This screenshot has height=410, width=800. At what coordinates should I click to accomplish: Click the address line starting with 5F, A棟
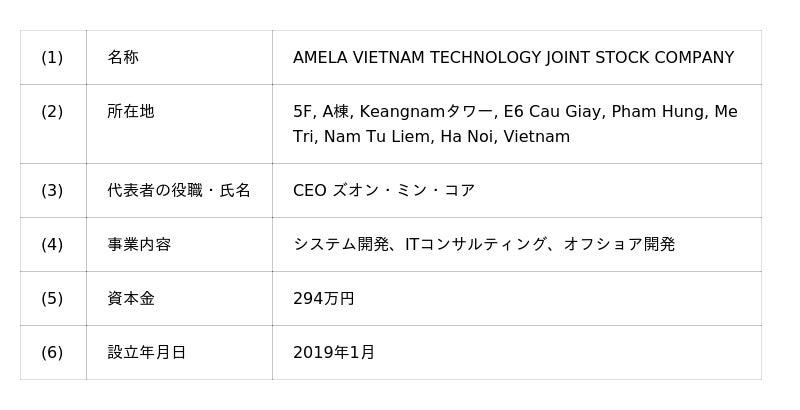515,112
